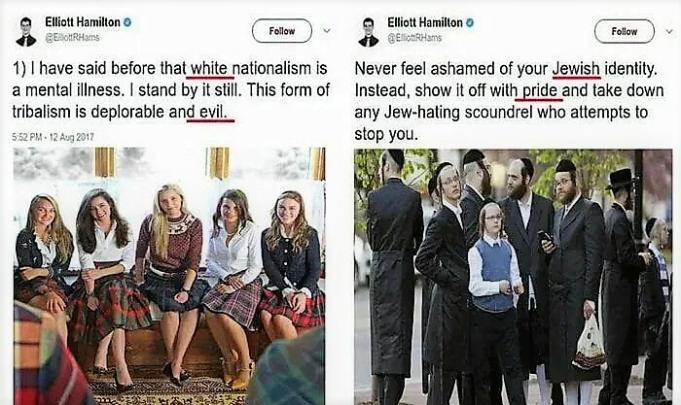
Task: Open the 5:52 PM - 12 Aug 2017 timestamp
Action: [x=53, y=137]
